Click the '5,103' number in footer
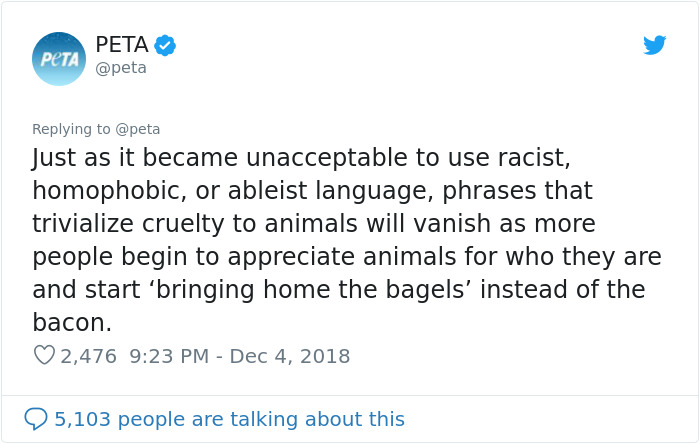This screenshot has width=700, height=444. pyautogui.click(x=82, y=419)
